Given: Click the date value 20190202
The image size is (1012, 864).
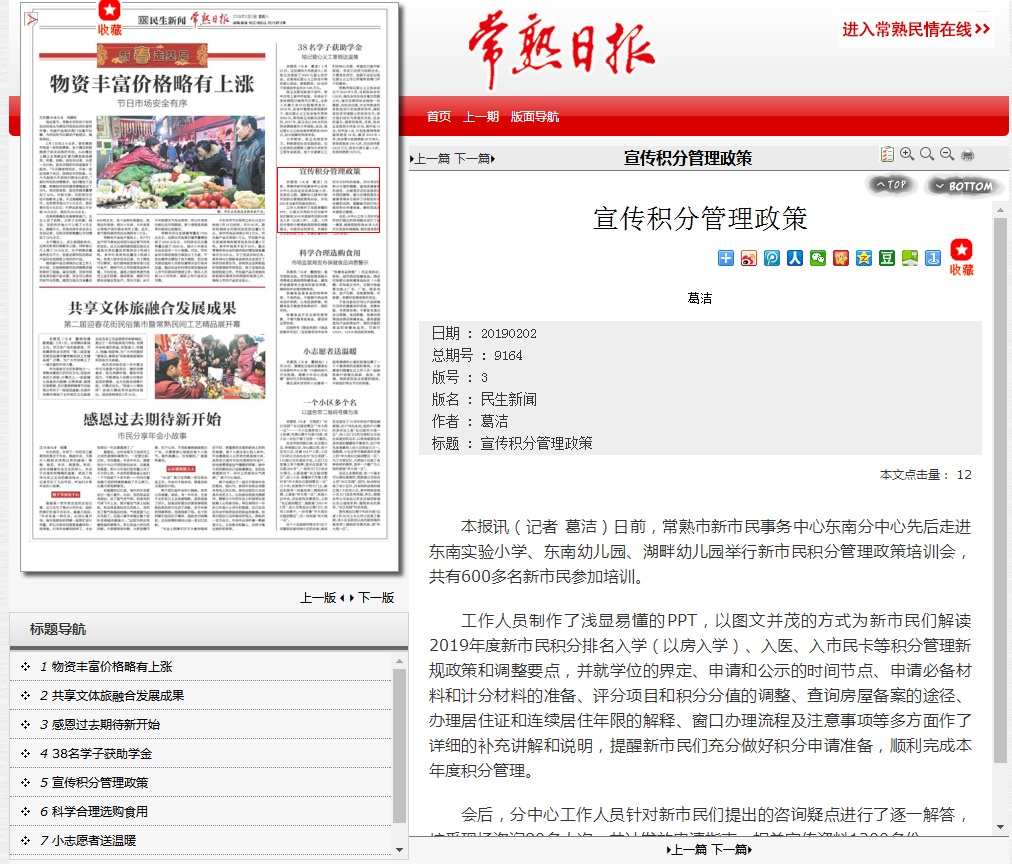Looking at the screenshot, I should coord(509,334).
